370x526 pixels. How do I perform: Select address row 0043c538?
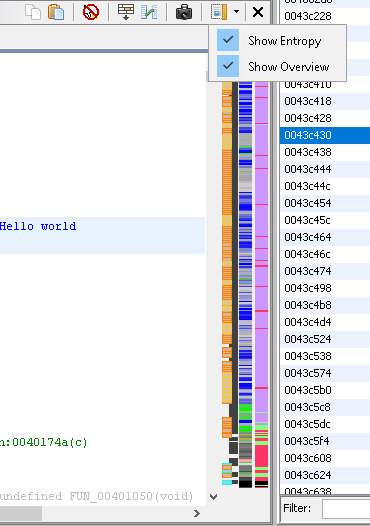[x=325, y=356]
